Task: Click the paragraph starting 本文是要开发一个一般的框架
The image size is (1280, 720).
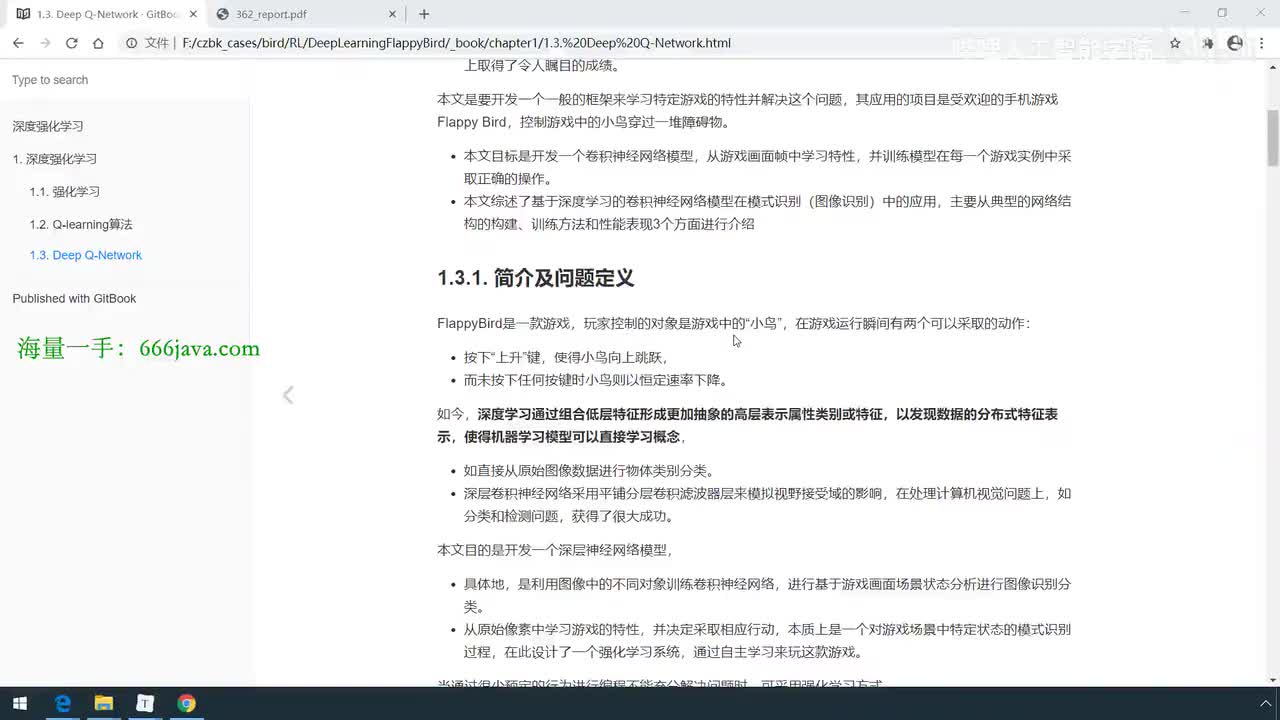Action: pos(747,110)
